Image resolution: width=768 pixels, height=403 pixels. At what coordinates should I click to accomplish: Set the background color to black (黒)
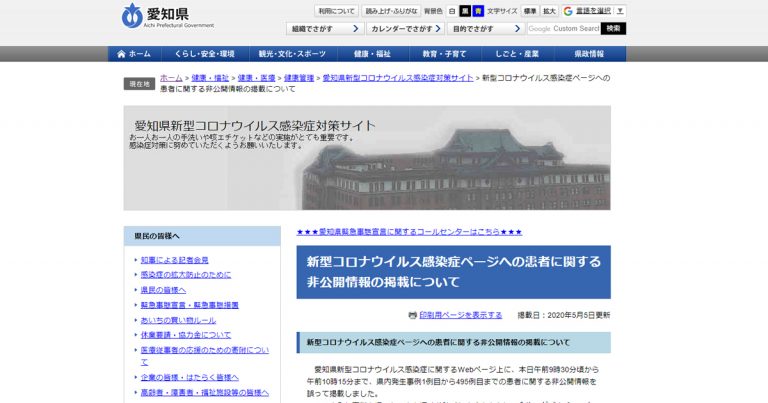click(x=465, y=11)
